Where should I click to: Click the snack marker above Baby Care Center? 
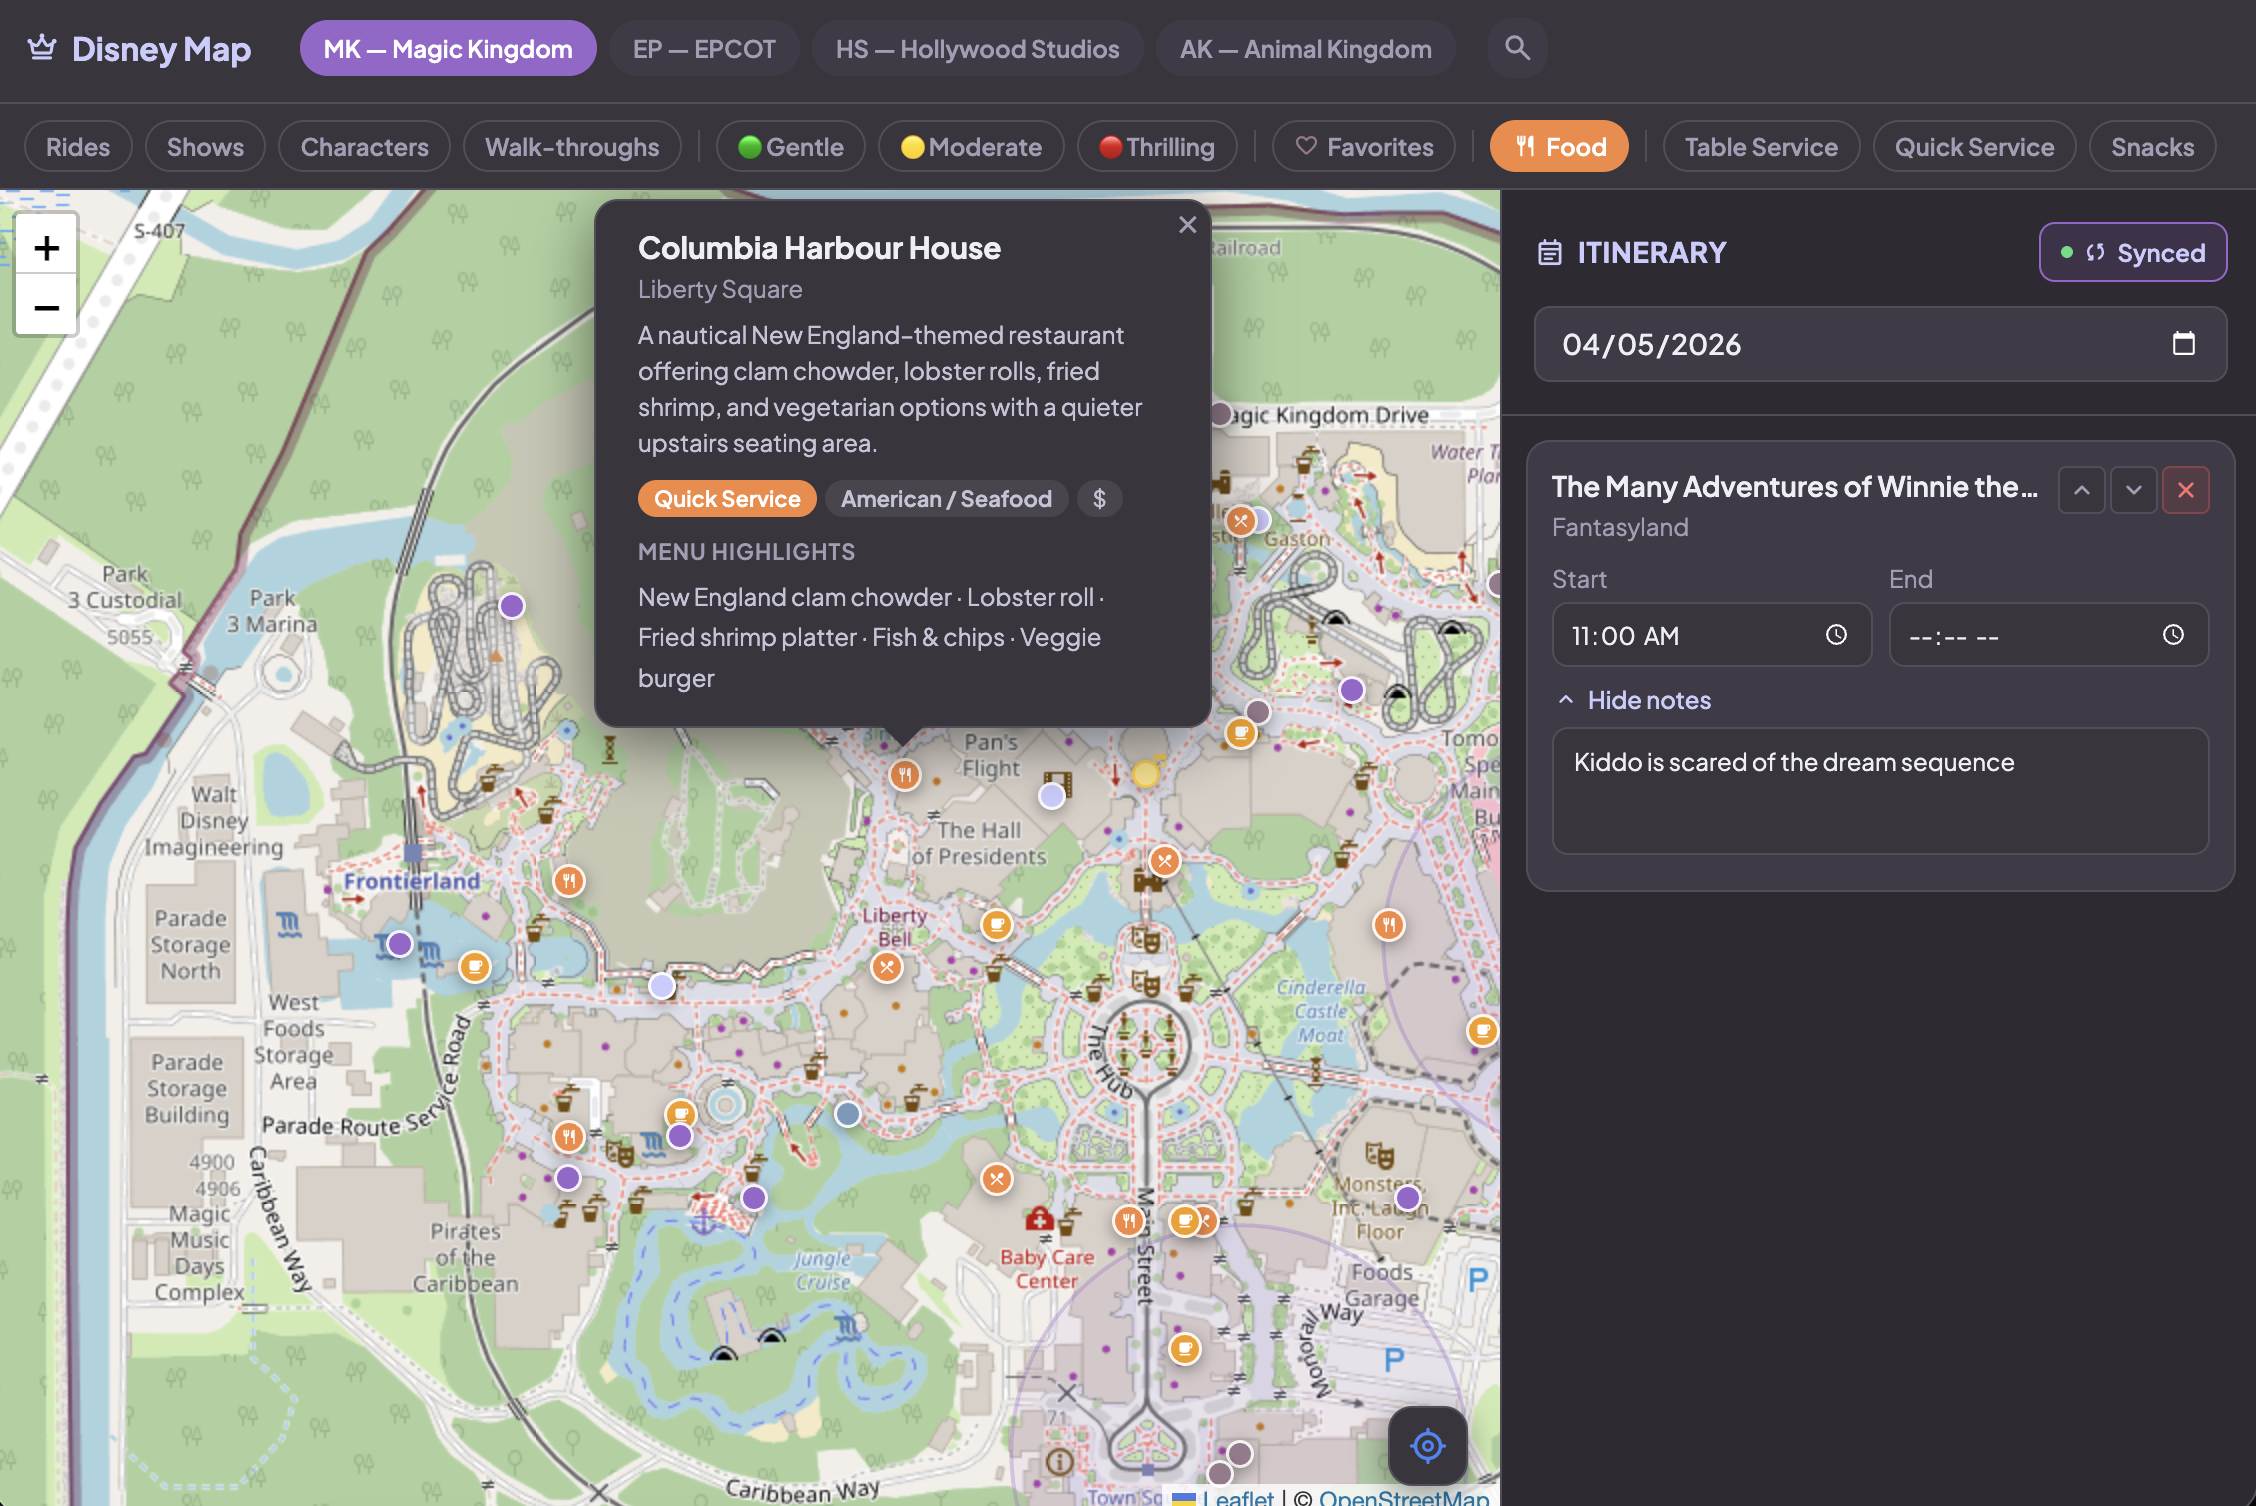996,1179
